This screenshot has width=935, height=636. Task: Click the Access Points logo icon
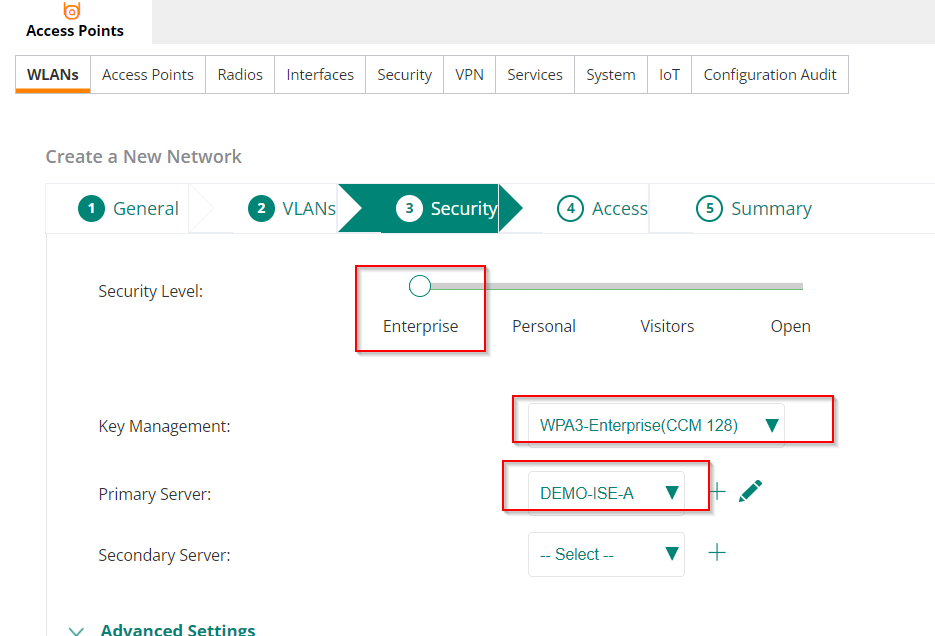(x=72, y=10)
